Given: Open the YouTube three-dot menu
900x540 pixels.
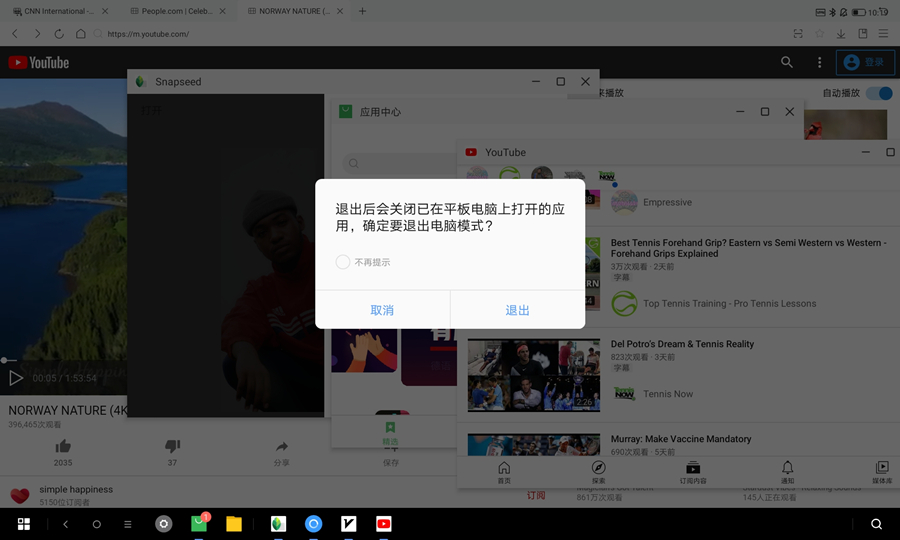Looking at the screenshot, I should [x=820, y=62].
